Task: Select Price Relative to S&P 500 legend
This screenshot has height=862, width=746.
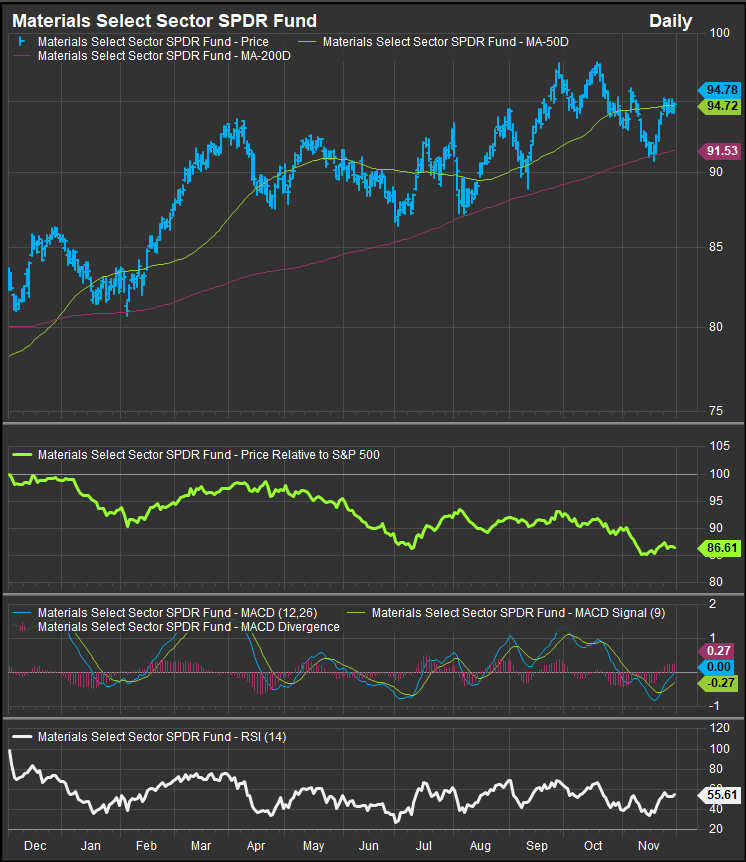Action: [x=208, y=455]
